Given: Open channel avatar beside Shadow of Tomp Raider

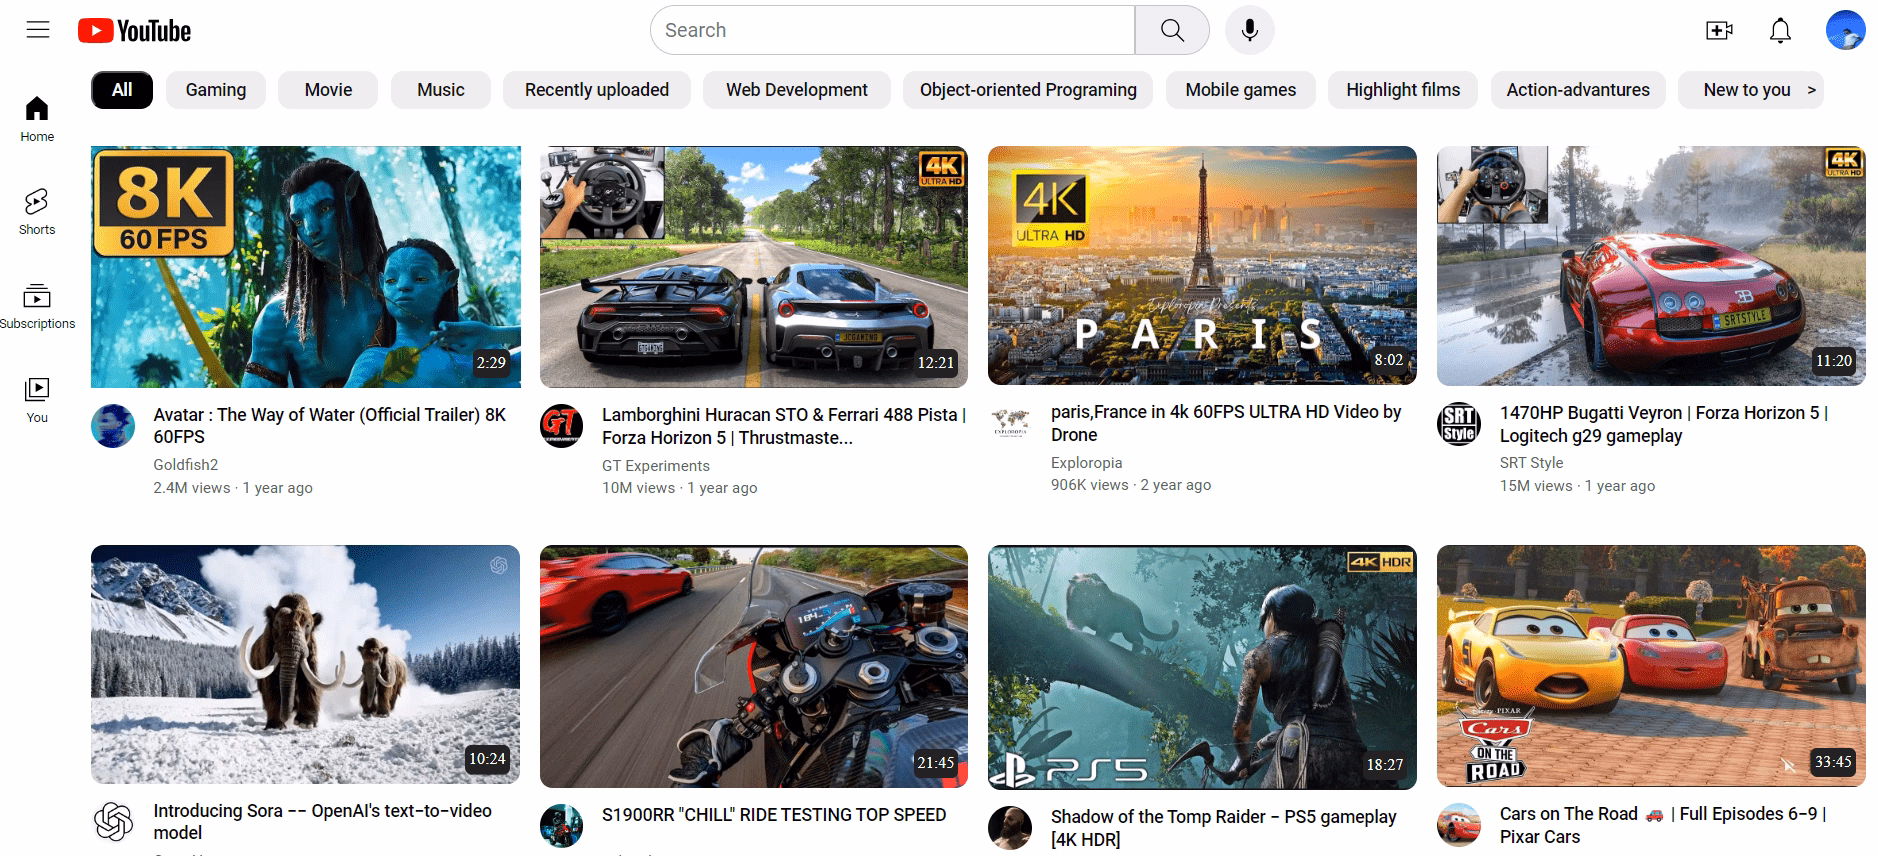Looking at the screenshot, I should point(1010,828).
